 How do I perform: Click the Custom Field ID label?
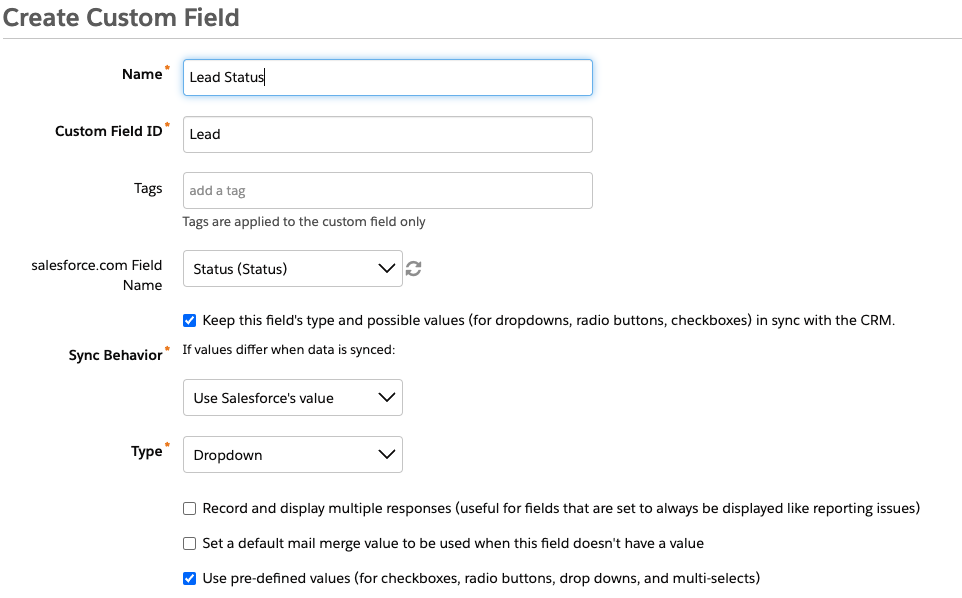tap(108, 131)
